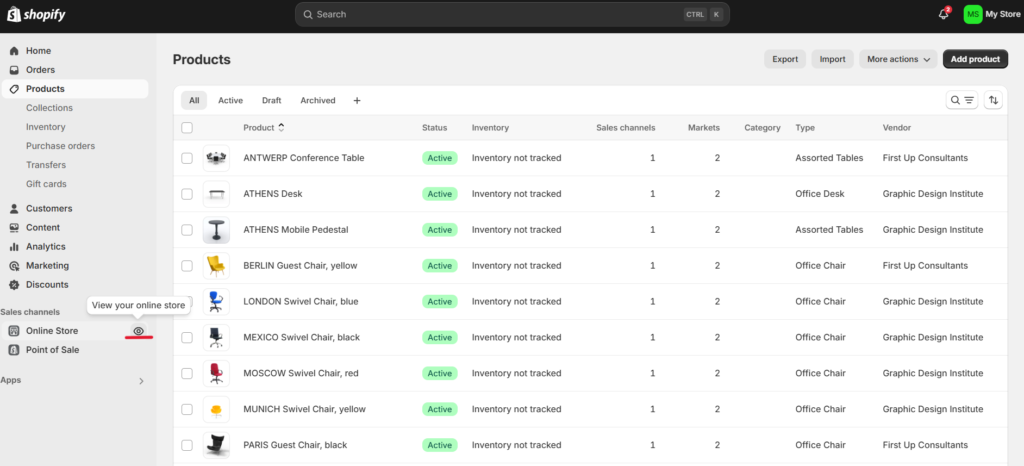The image size is (1024, 466).
Task: Check the ANTWERP Conference Table row
Action: (187, 158)
